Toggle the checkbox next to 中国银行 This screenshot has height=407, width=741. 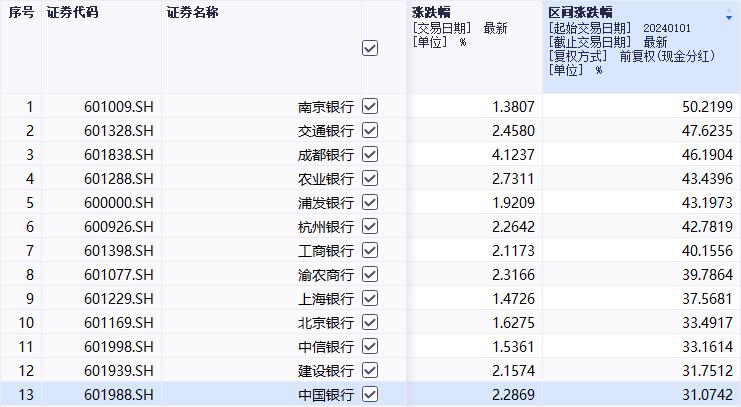click(370, 395)
